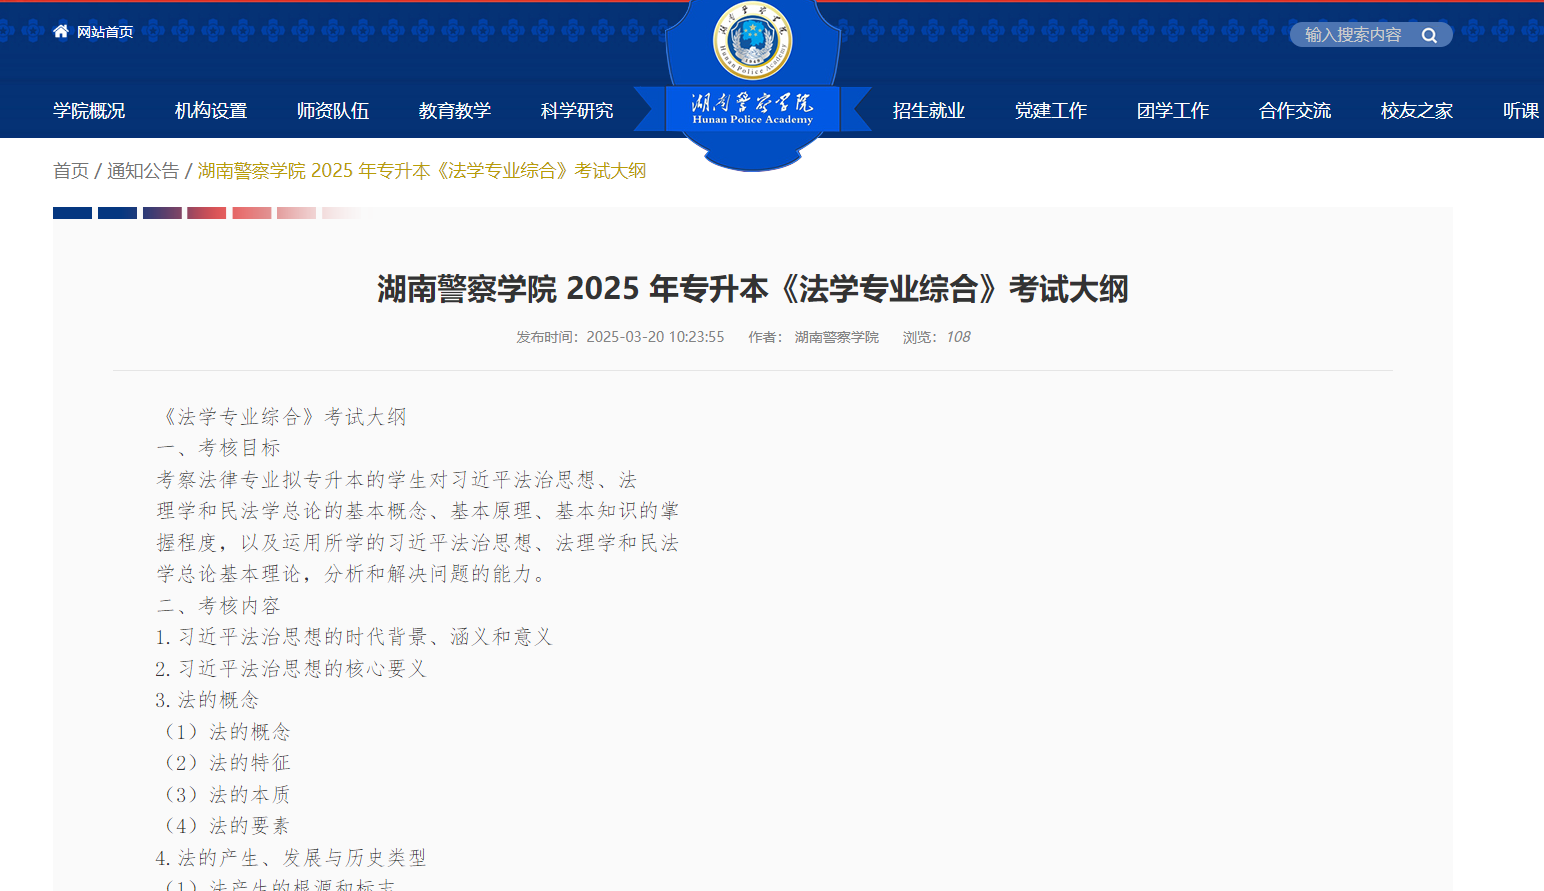
Task: Open the 招生就业 menu
Action: [929, 111]
